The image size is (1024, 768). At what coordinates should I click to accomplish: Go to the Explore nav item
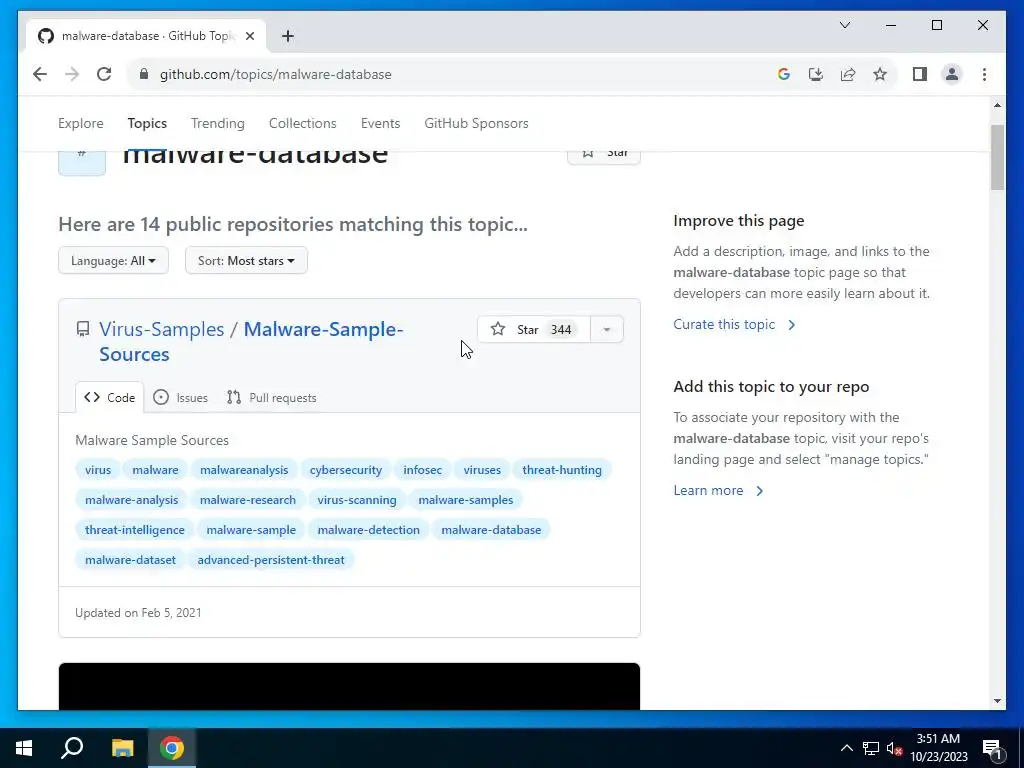point(81,123)
